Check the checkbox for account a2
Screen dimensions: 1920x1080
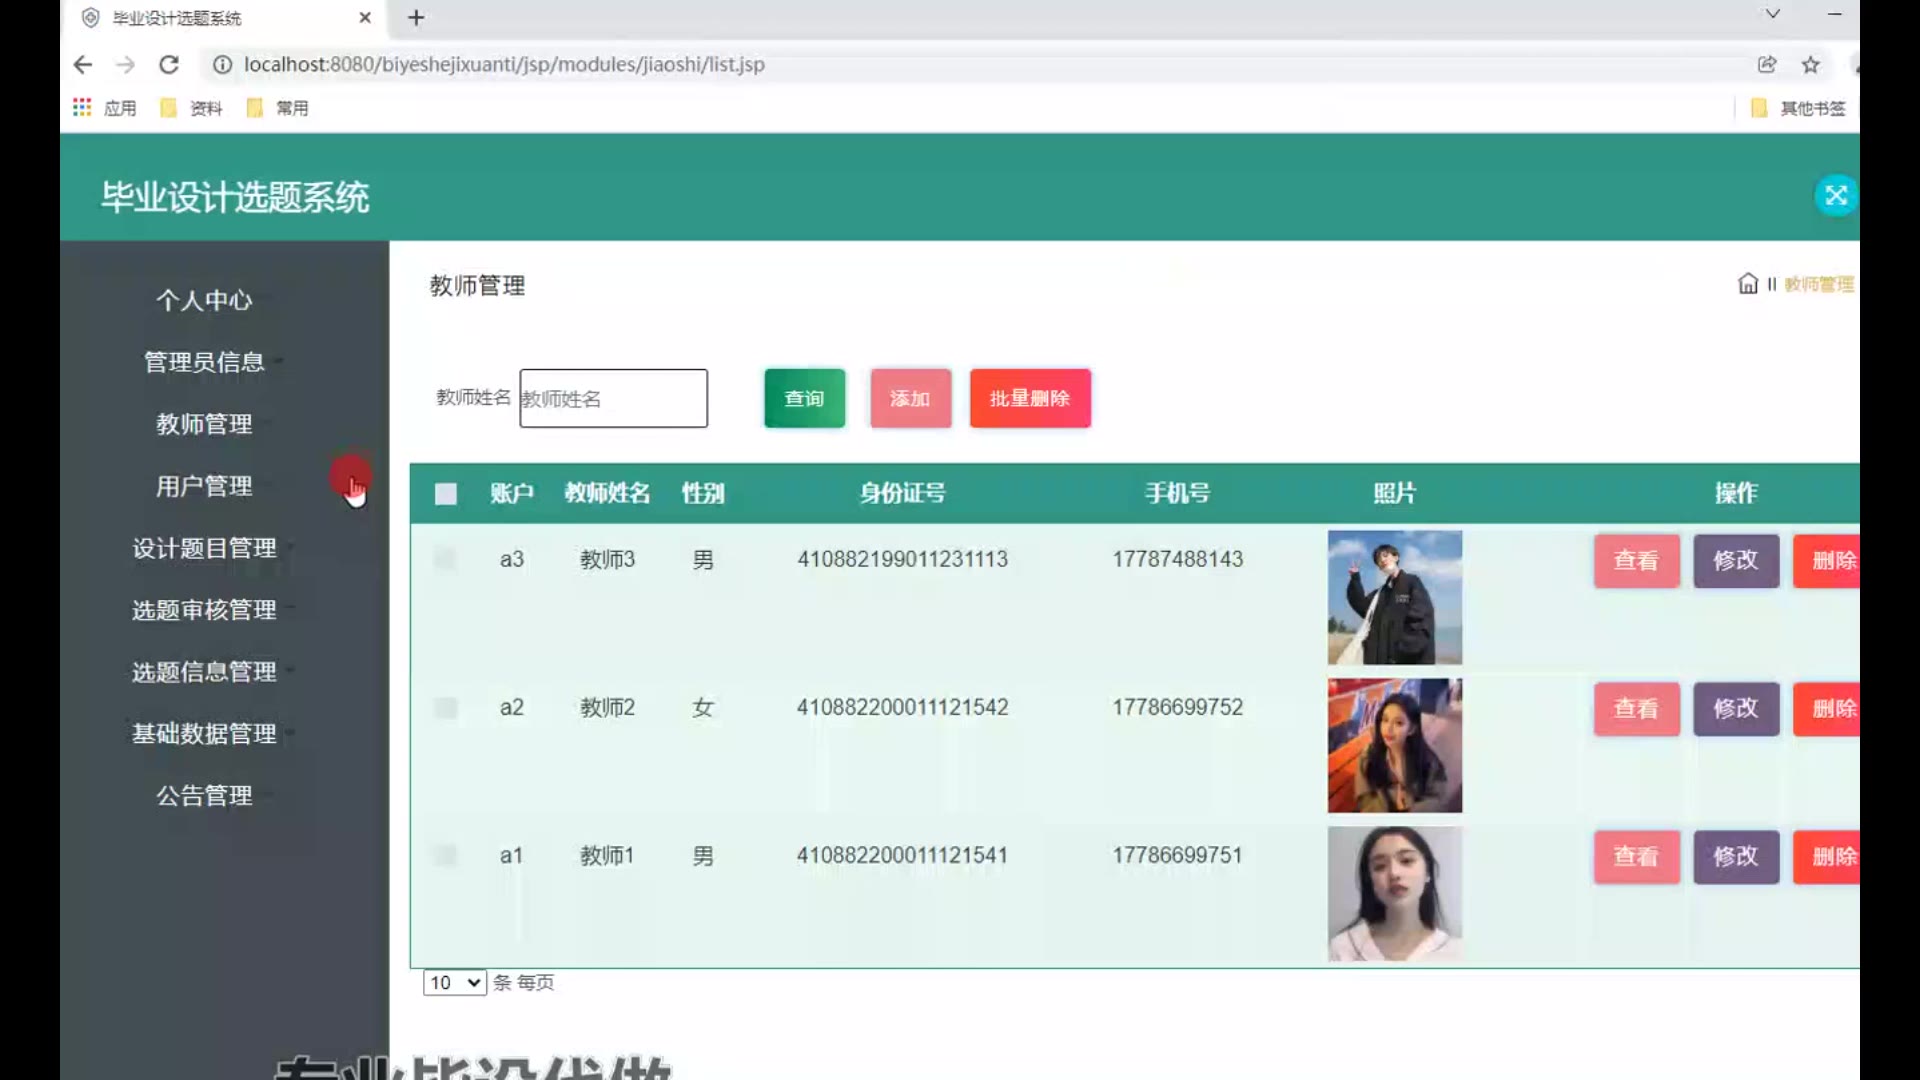click(x=446, y=708)
